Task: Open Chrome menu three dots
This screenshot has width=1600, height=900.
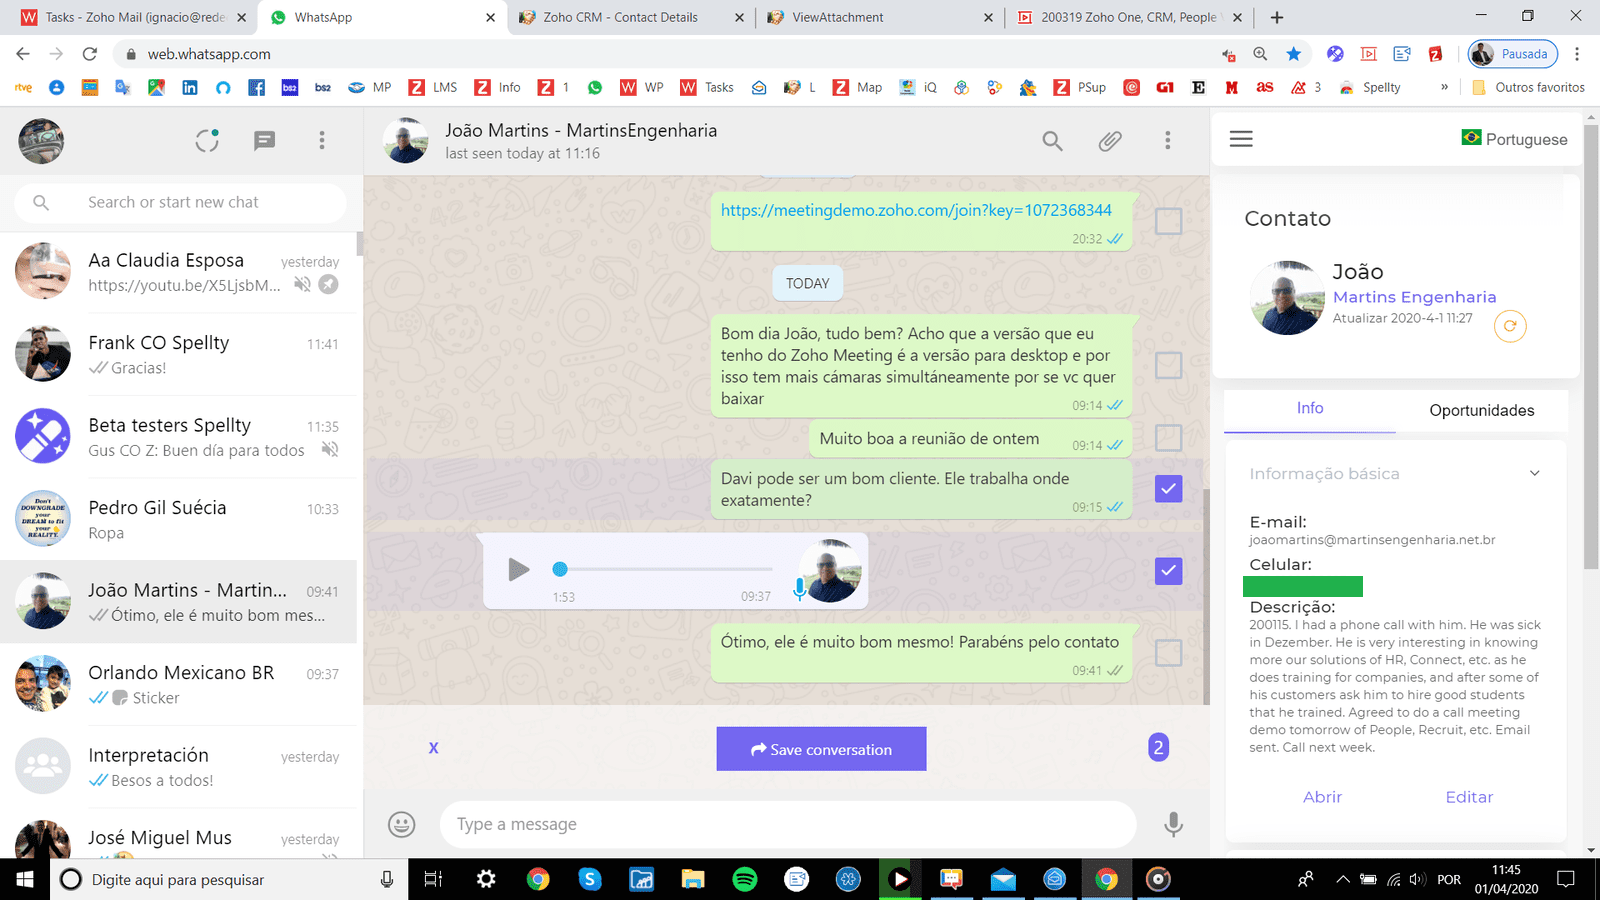Action: click(1577, 54)
